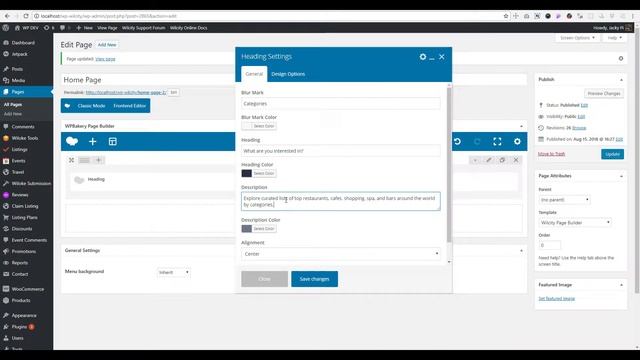The width and height of the screenshot is (640, 360).
Task: Collapse the Featured Image panel
Action: point(621,285)
